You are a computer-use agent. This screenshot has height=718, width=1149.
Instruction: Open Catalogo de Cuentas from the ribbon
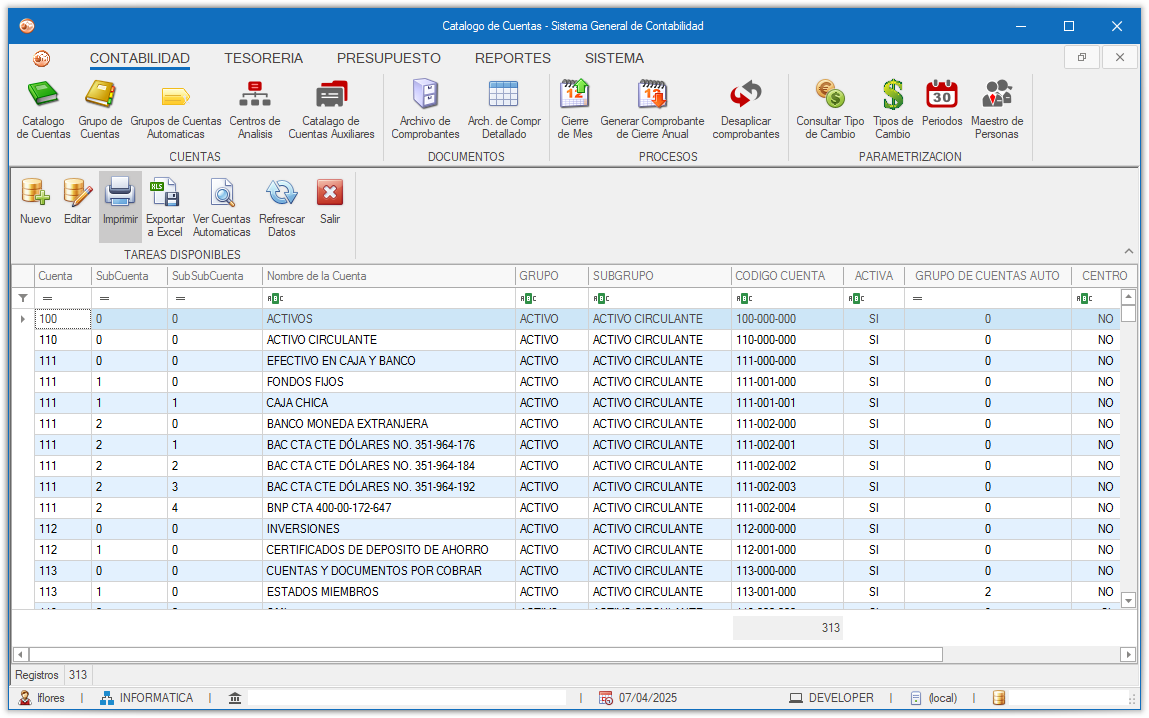click(x=43, y=109)
